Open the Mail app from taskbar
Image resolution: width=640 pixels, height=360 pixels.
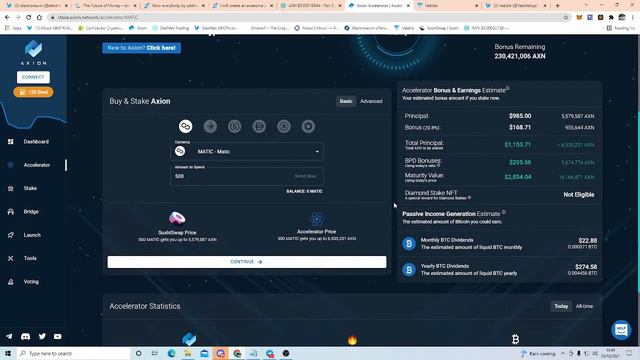click(204, 353)
